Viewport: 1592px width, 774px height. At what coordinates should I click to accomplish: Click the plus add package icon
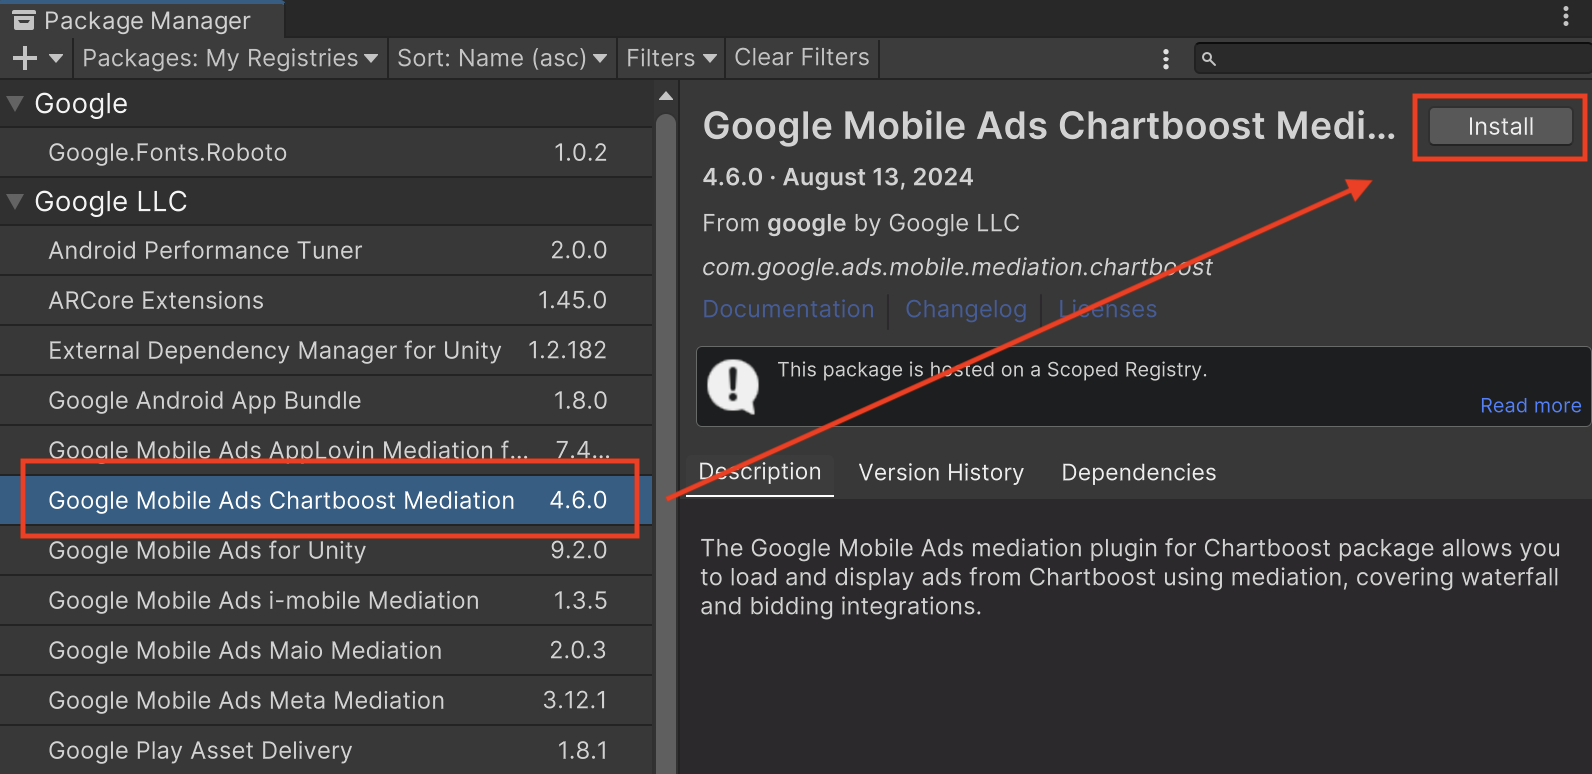tap(25, 59)
